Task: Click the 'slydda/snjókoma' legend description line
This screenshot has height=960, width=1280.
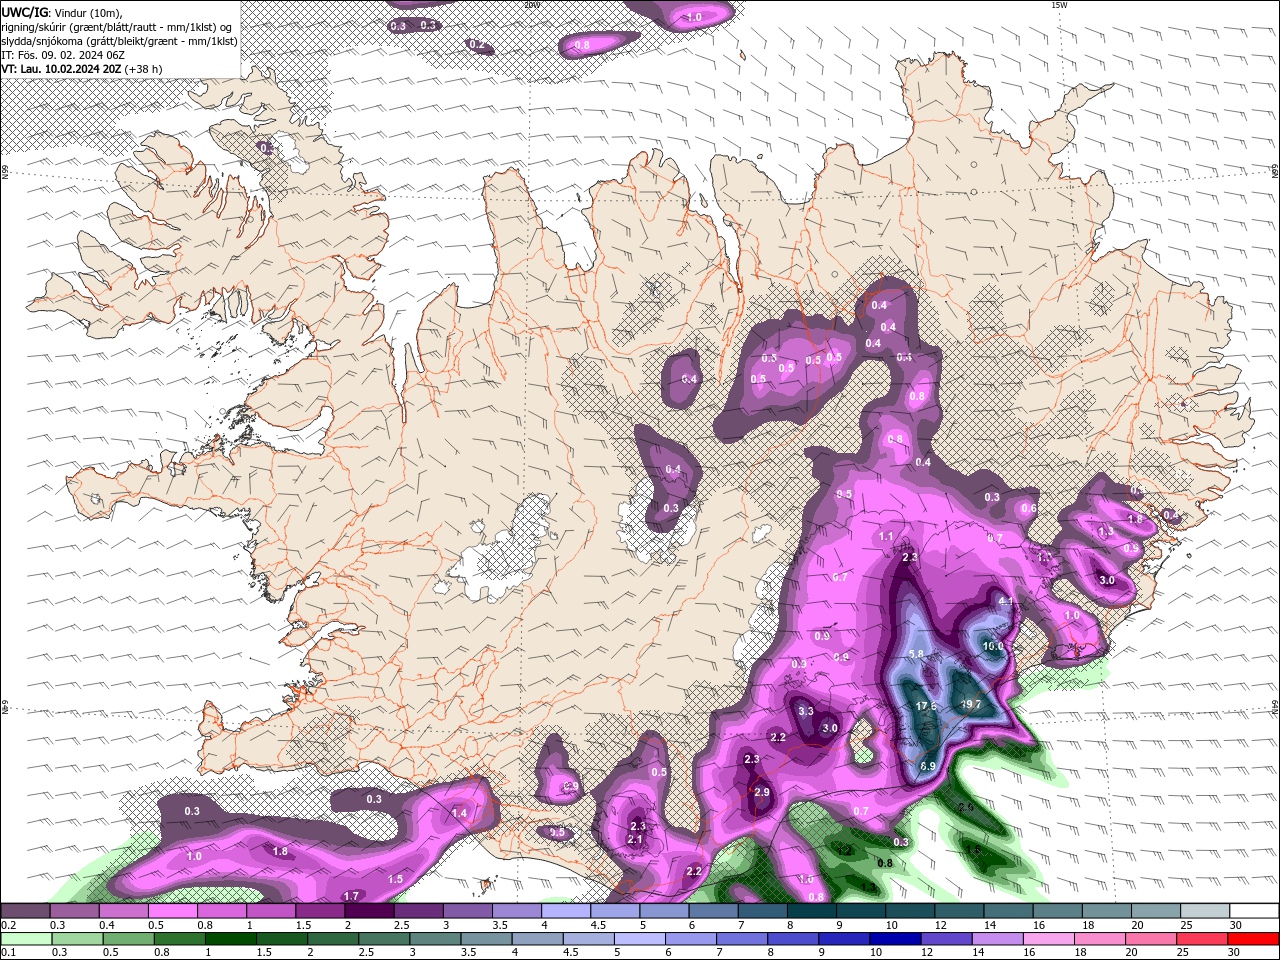Action: point(119,41)
